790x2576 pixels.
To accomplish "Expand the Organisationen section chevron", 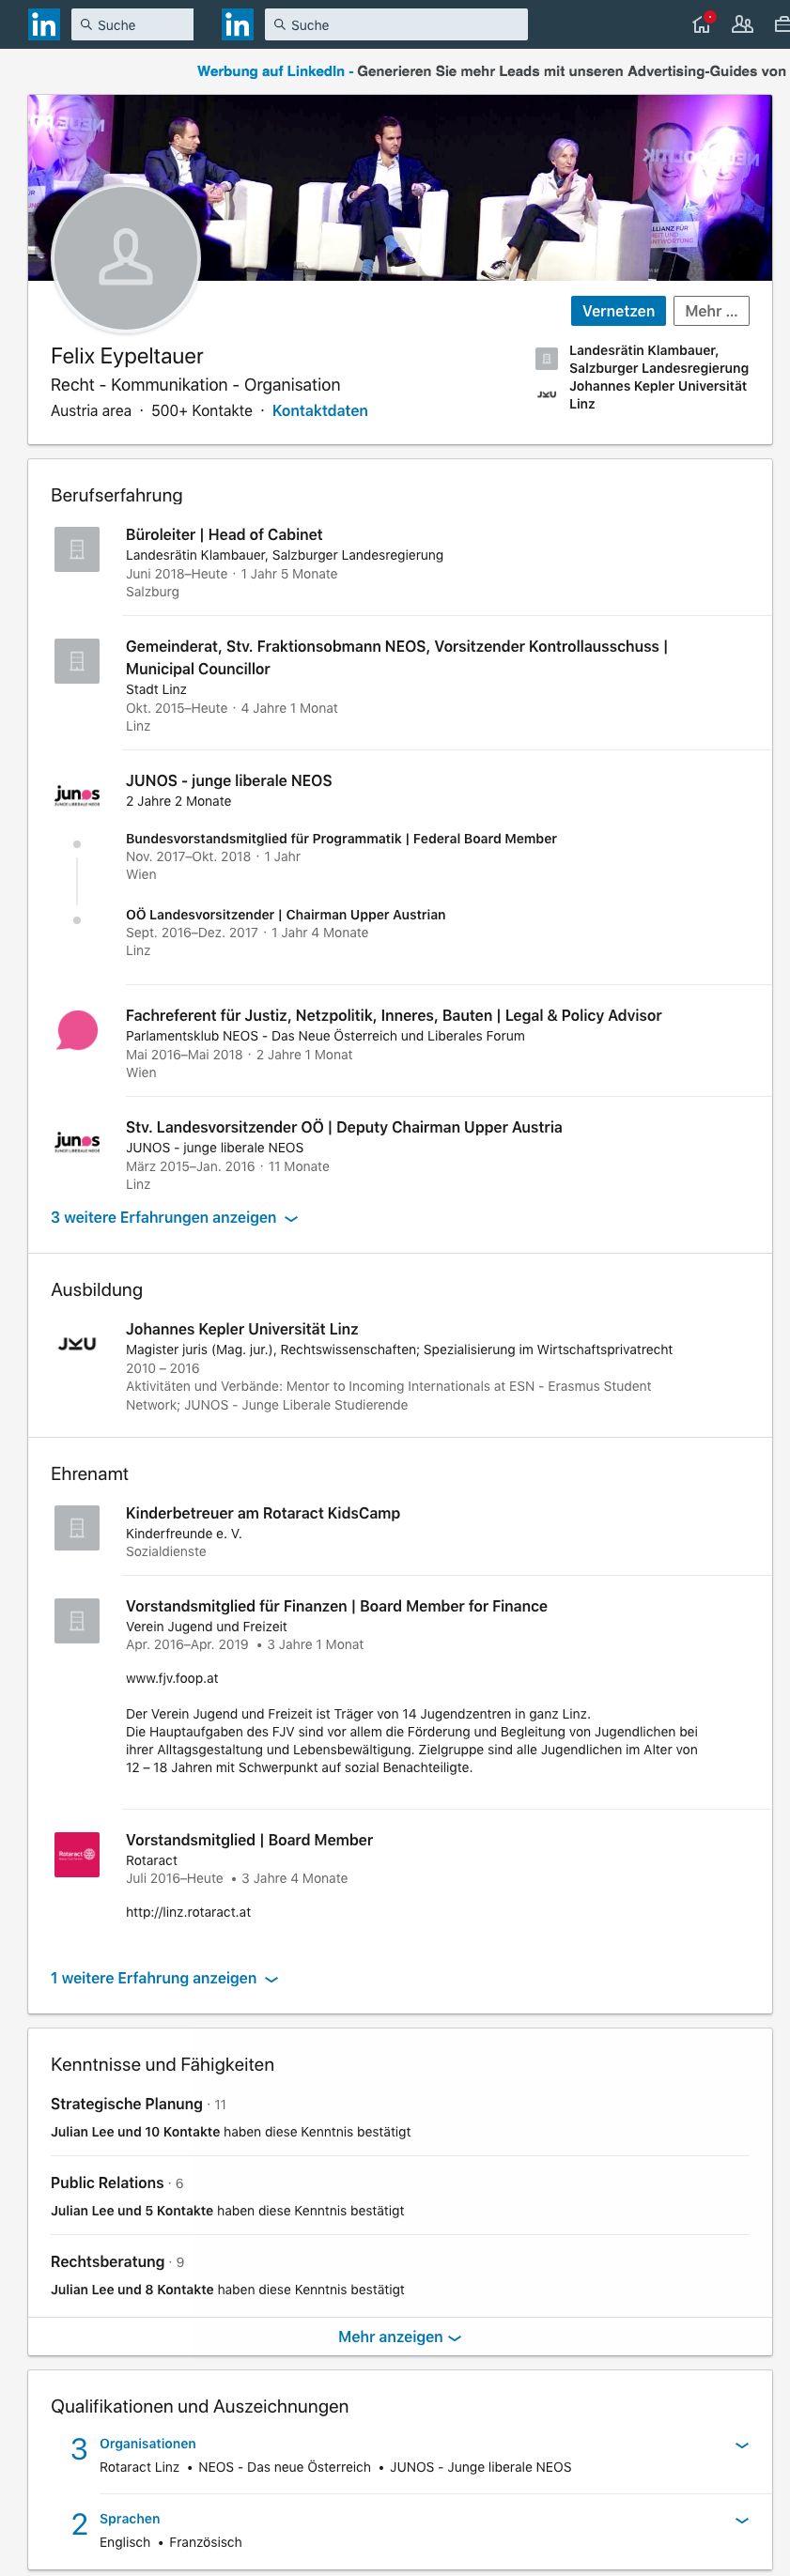I will tap(742, 2445).
